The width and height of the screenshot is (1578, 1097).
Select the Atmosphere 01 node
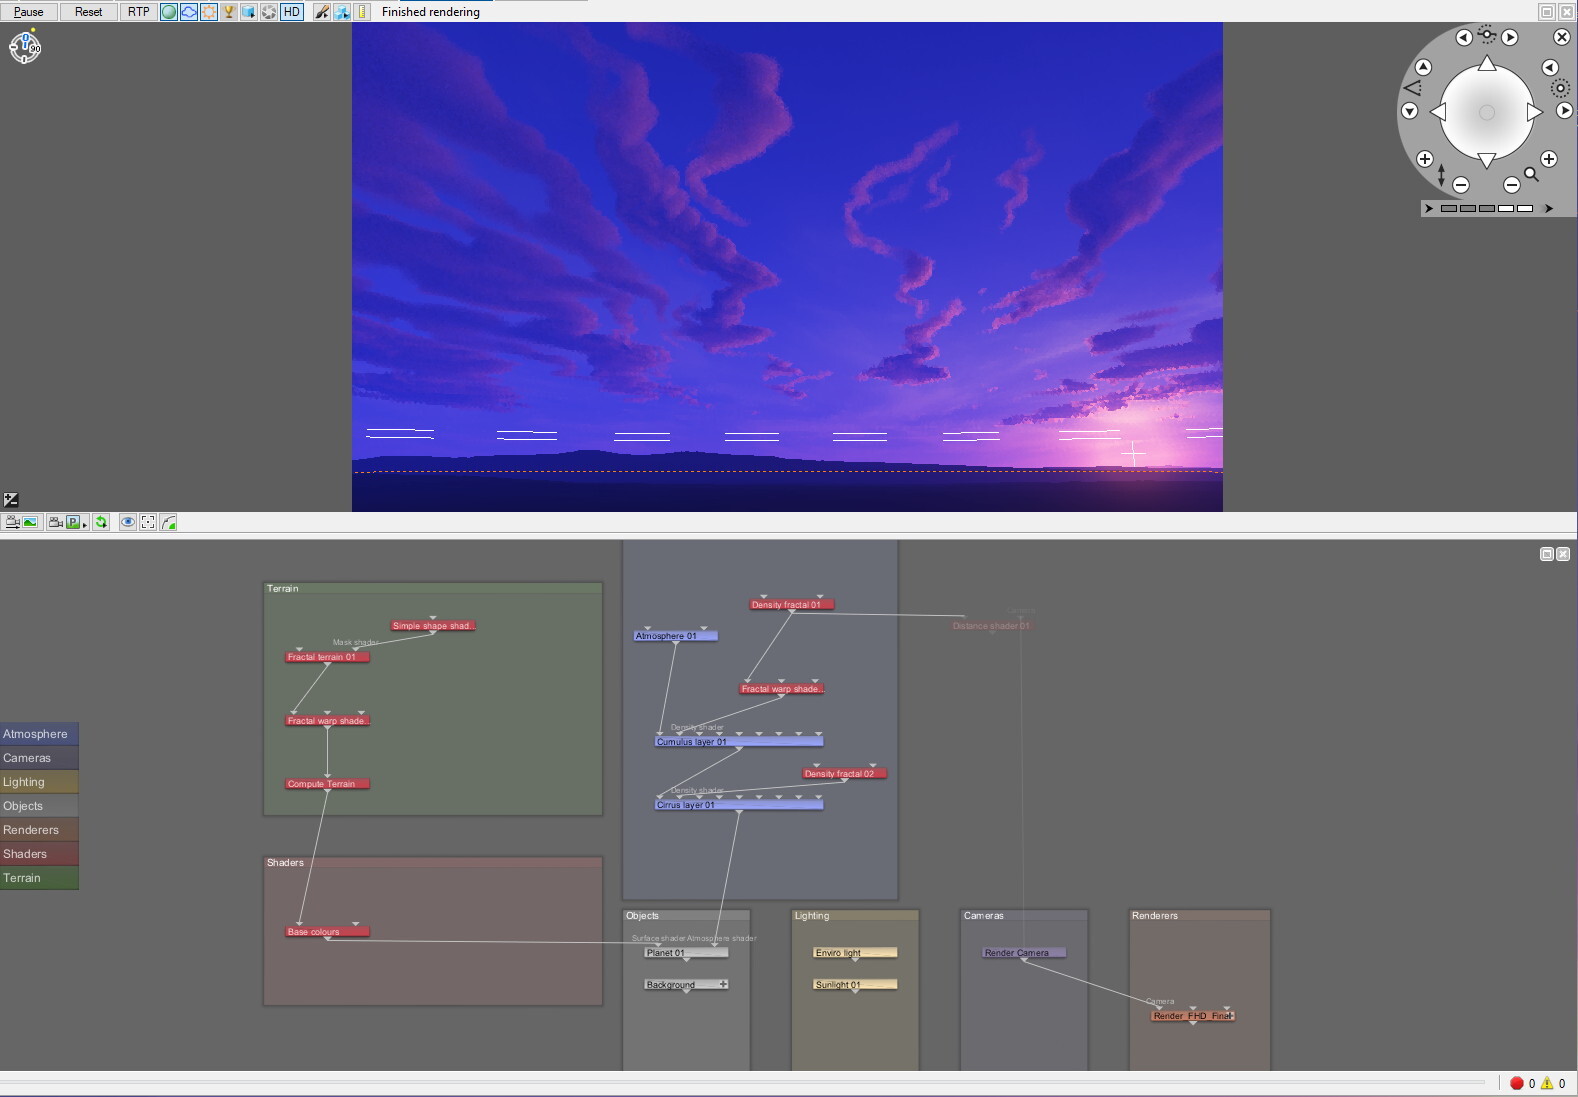pyautogui.click(x=676, y=636)
